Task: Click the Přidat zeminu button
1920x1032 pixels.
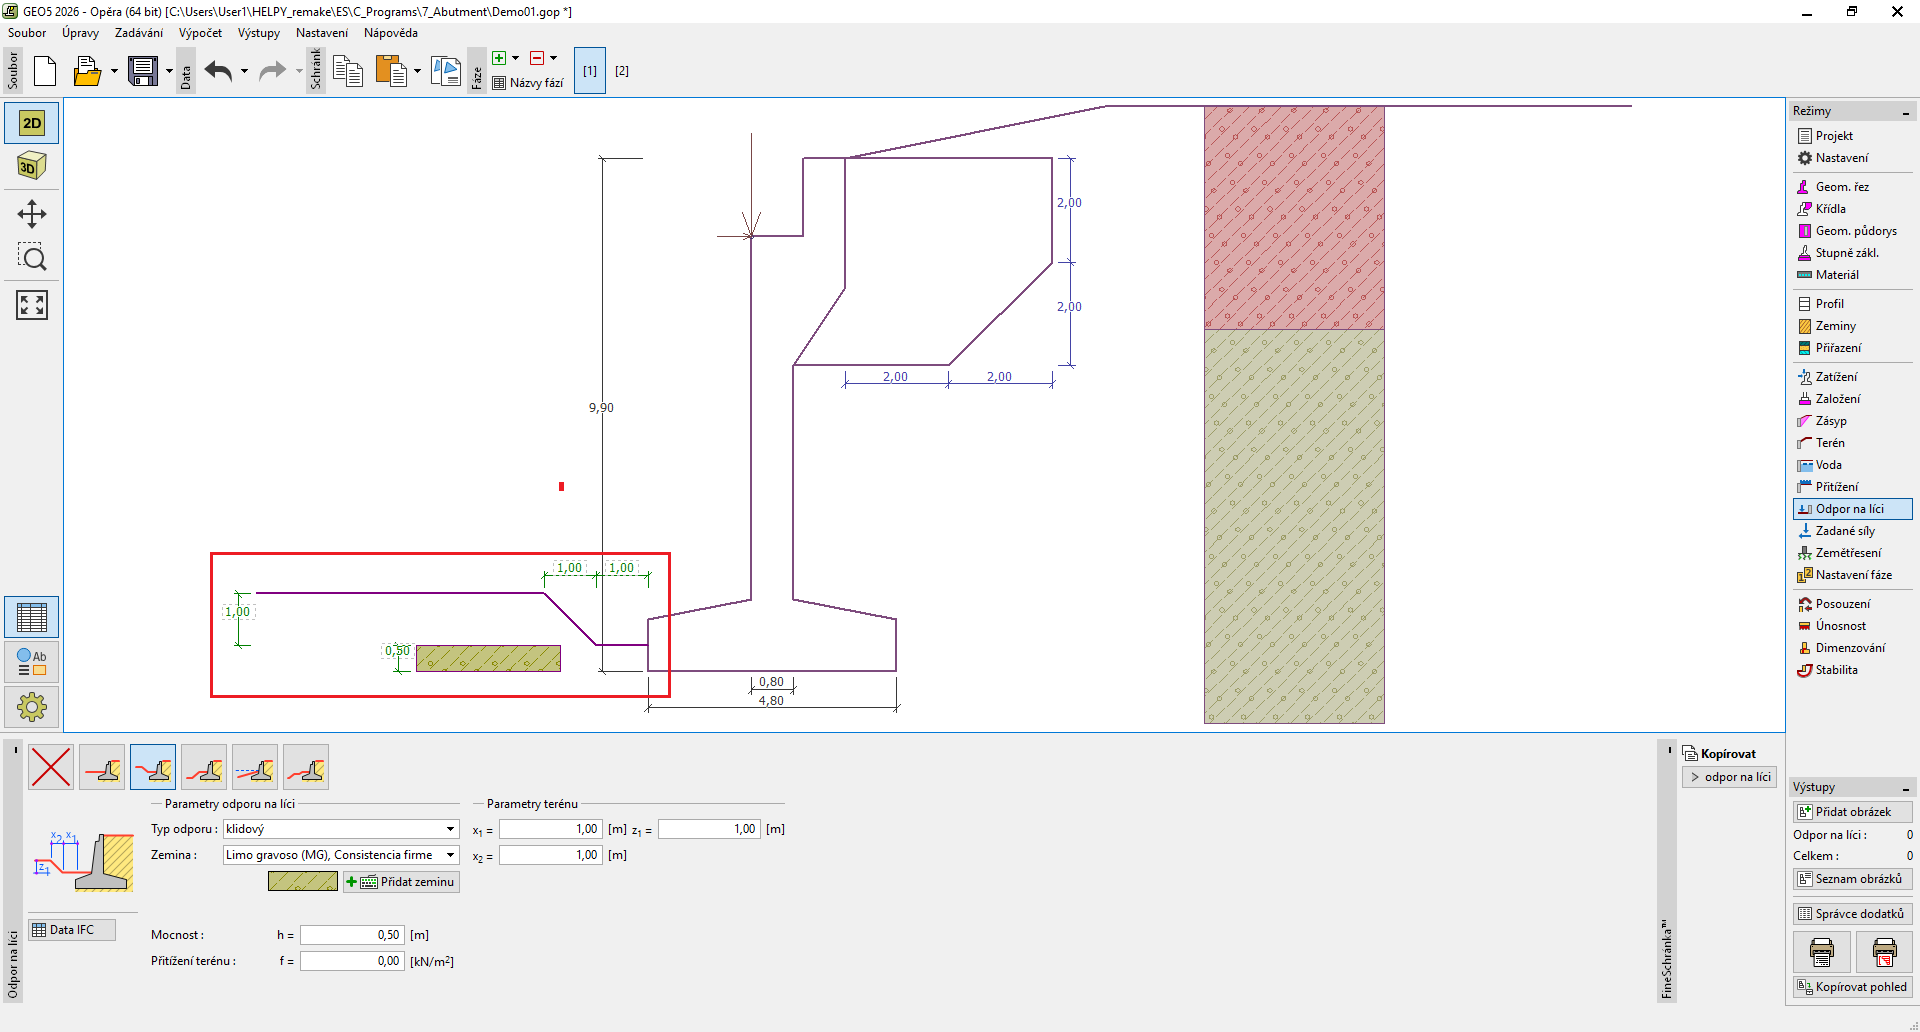Action: [x=401, y=882]
